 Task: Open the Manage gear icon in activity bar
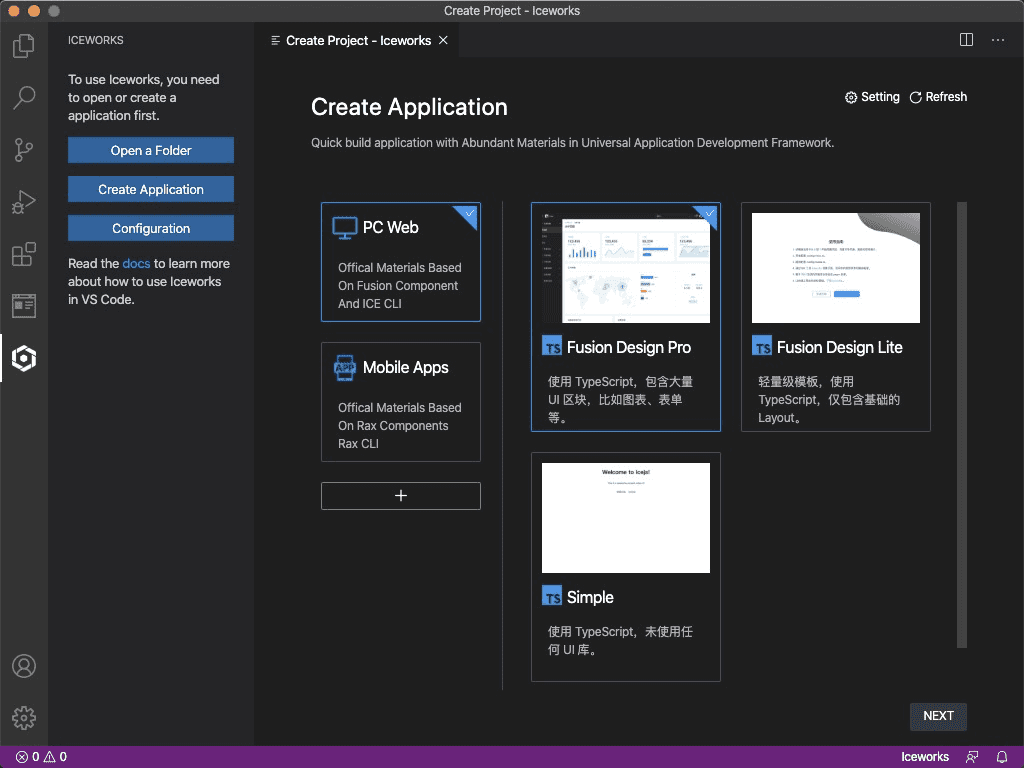click(x=24, y=718)
